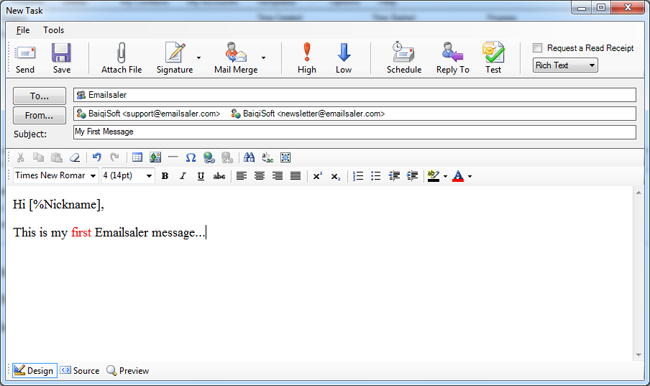Click the From... button
650x386 pixels.
tap(39, 115)
